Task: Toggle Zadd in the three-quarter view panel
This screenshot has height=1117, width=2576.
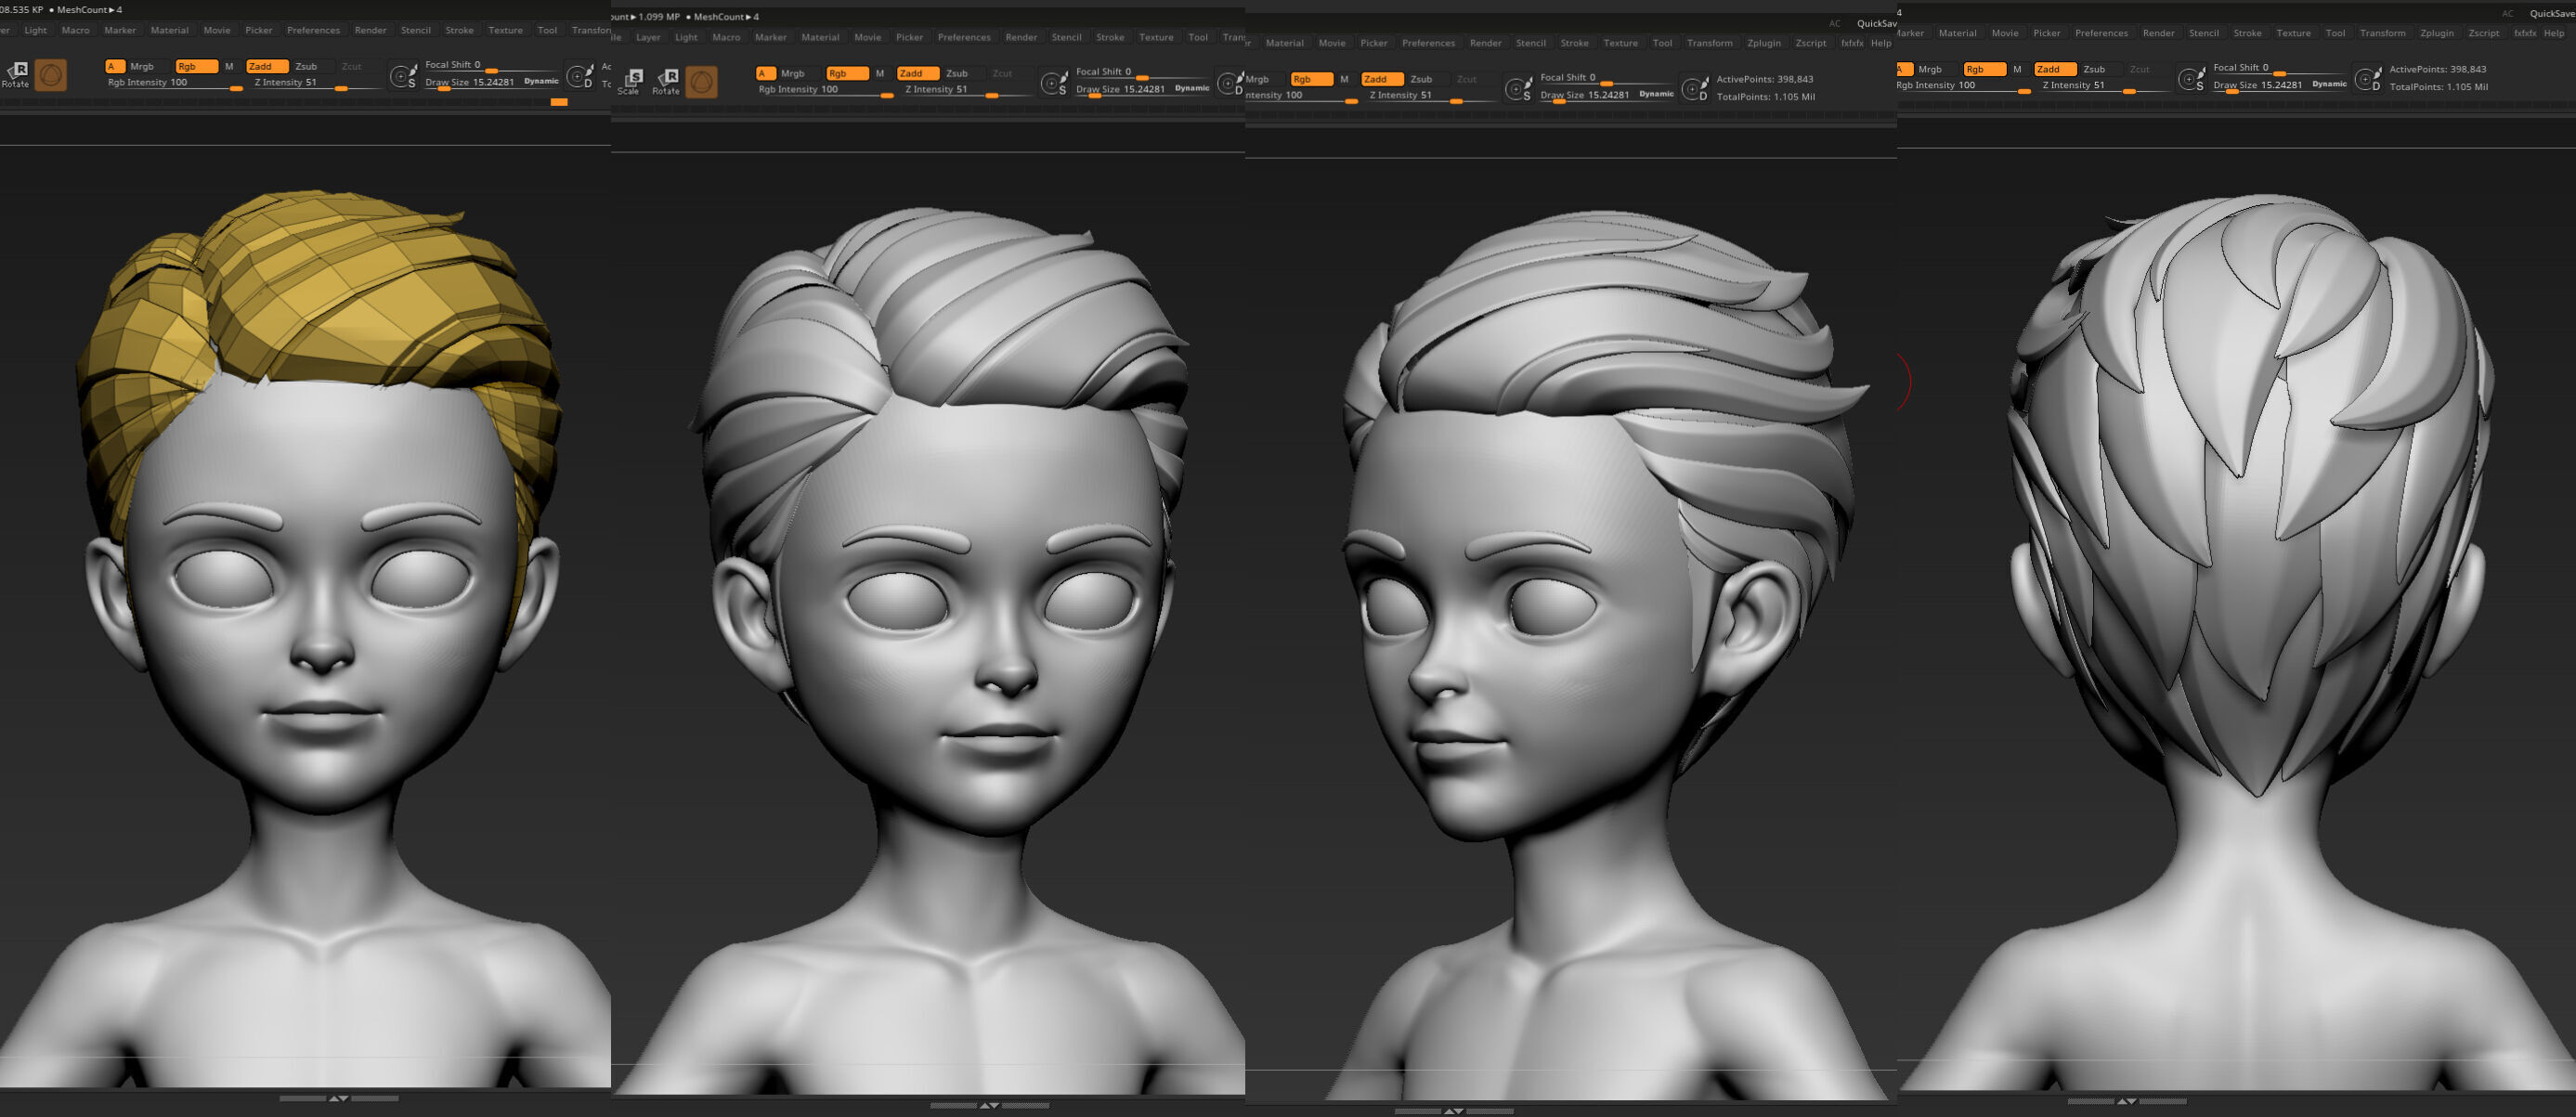Action: click(x=1382, y=79)
